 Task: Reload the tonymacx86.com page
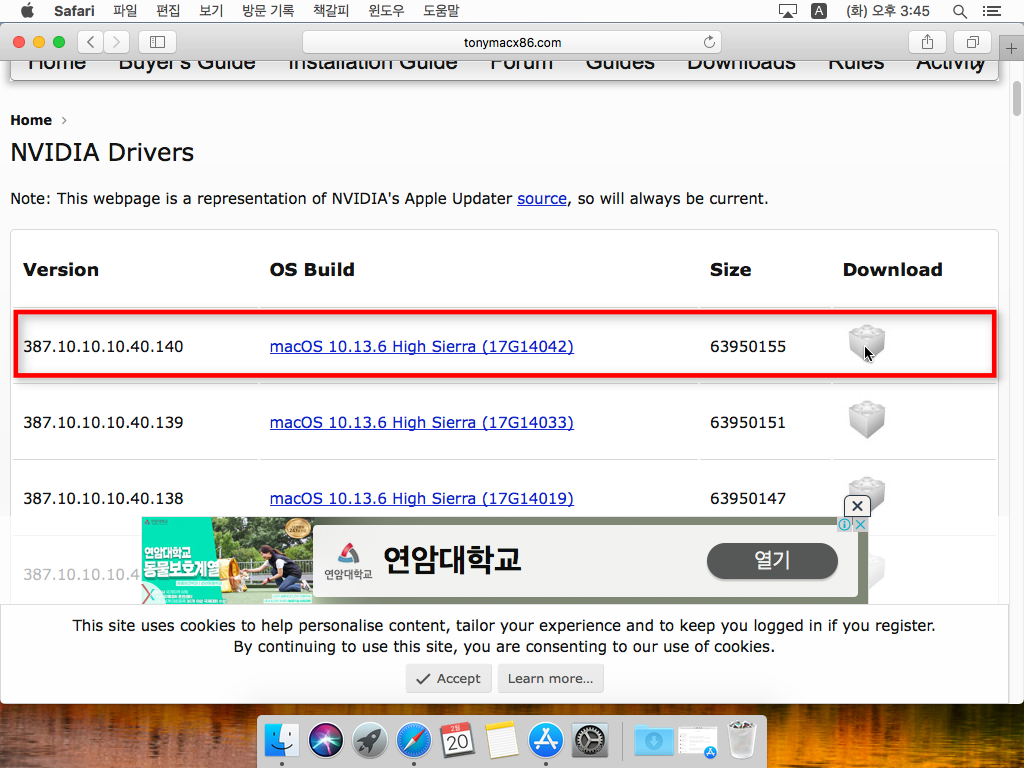pos(709,42)
